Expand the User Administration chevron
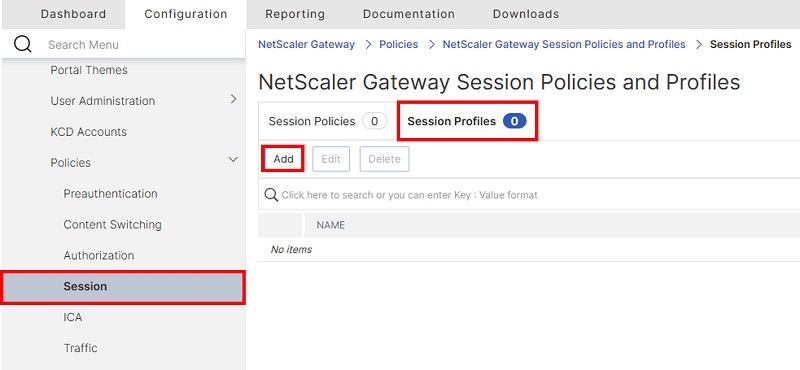This screenshot has height=370, width=800. (233, 99)
